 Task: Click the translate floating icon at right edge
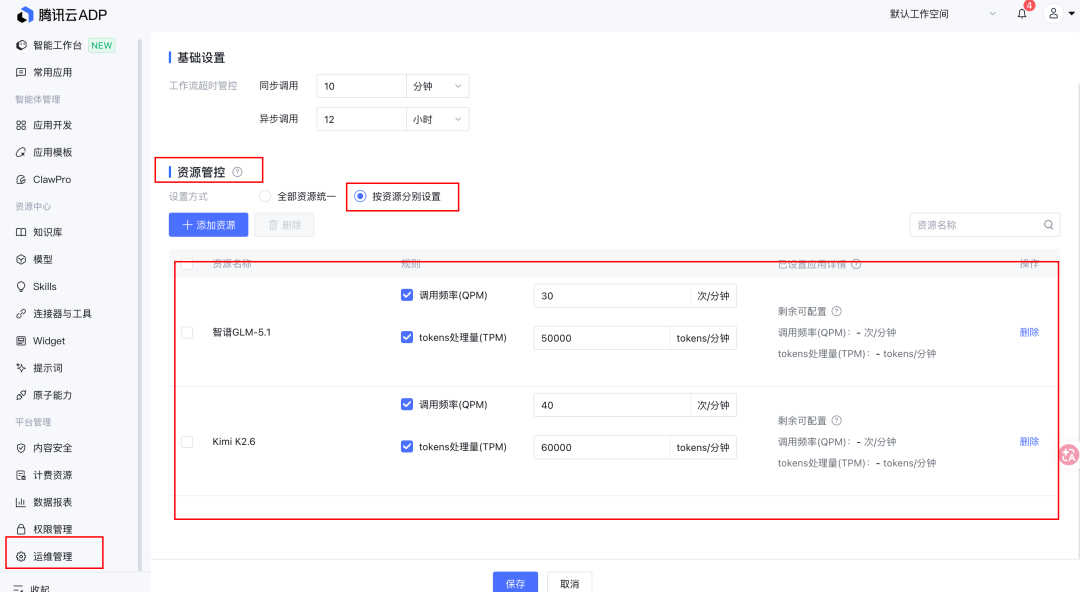[1069, 455]
